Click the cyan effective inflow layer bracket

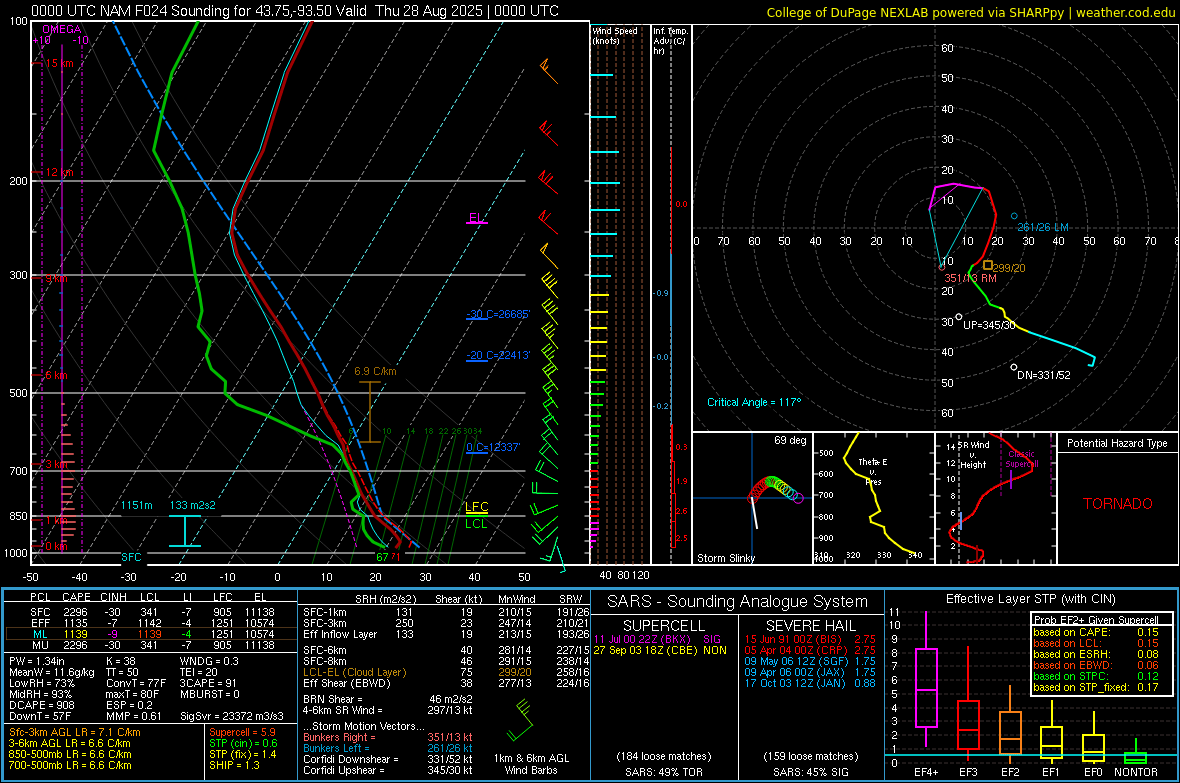coord(184,531)
